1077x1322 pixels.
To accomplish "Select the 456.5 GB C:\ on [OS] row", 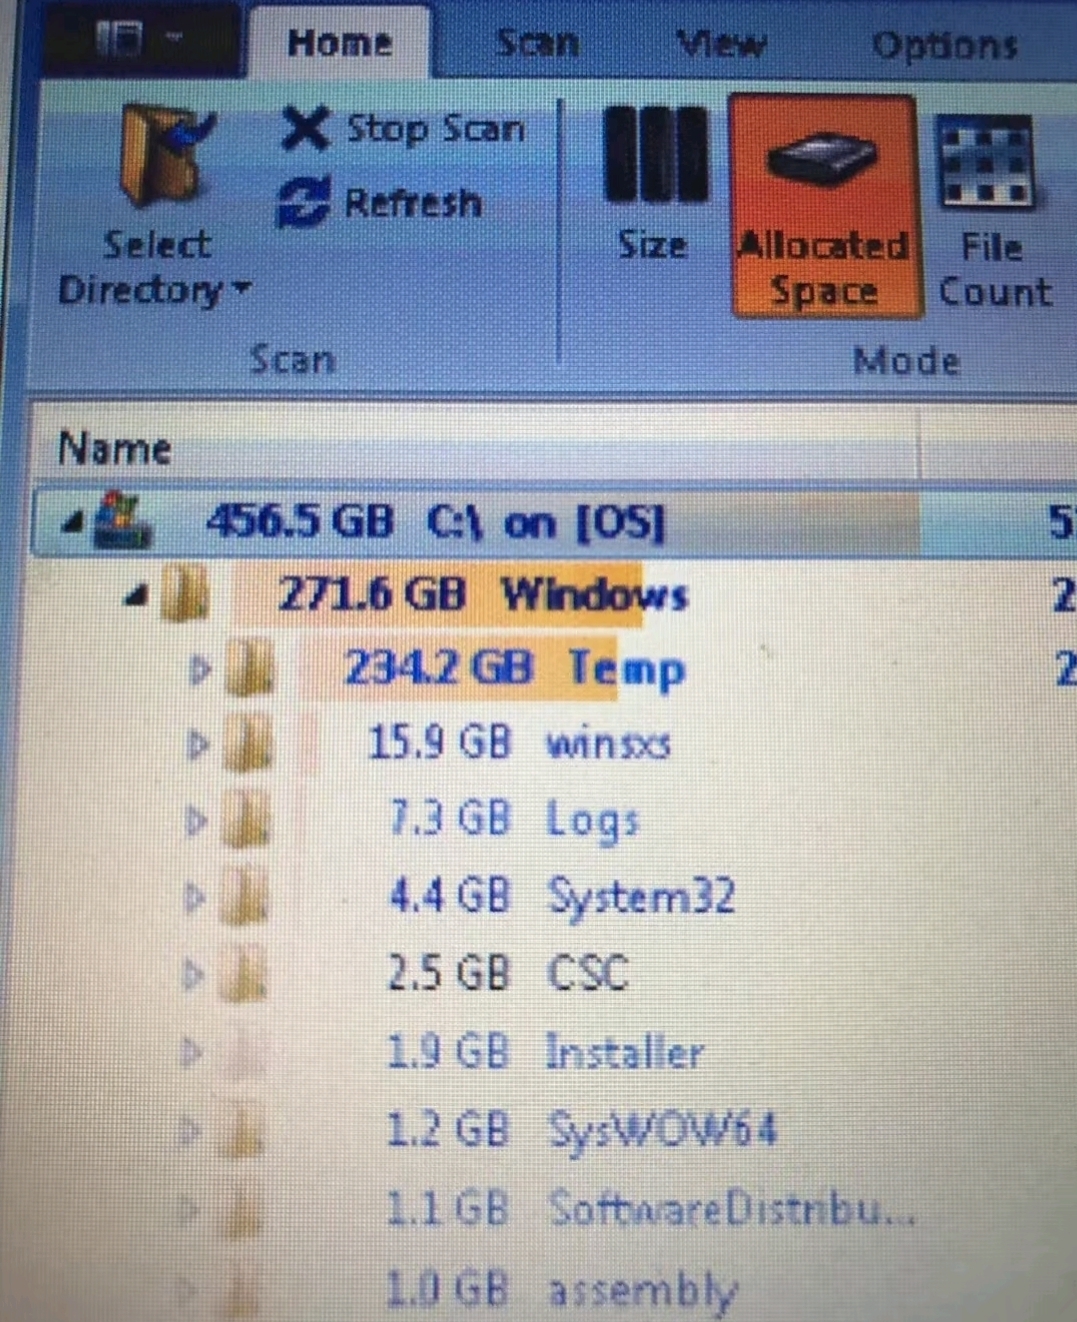I will click(555, 521).
